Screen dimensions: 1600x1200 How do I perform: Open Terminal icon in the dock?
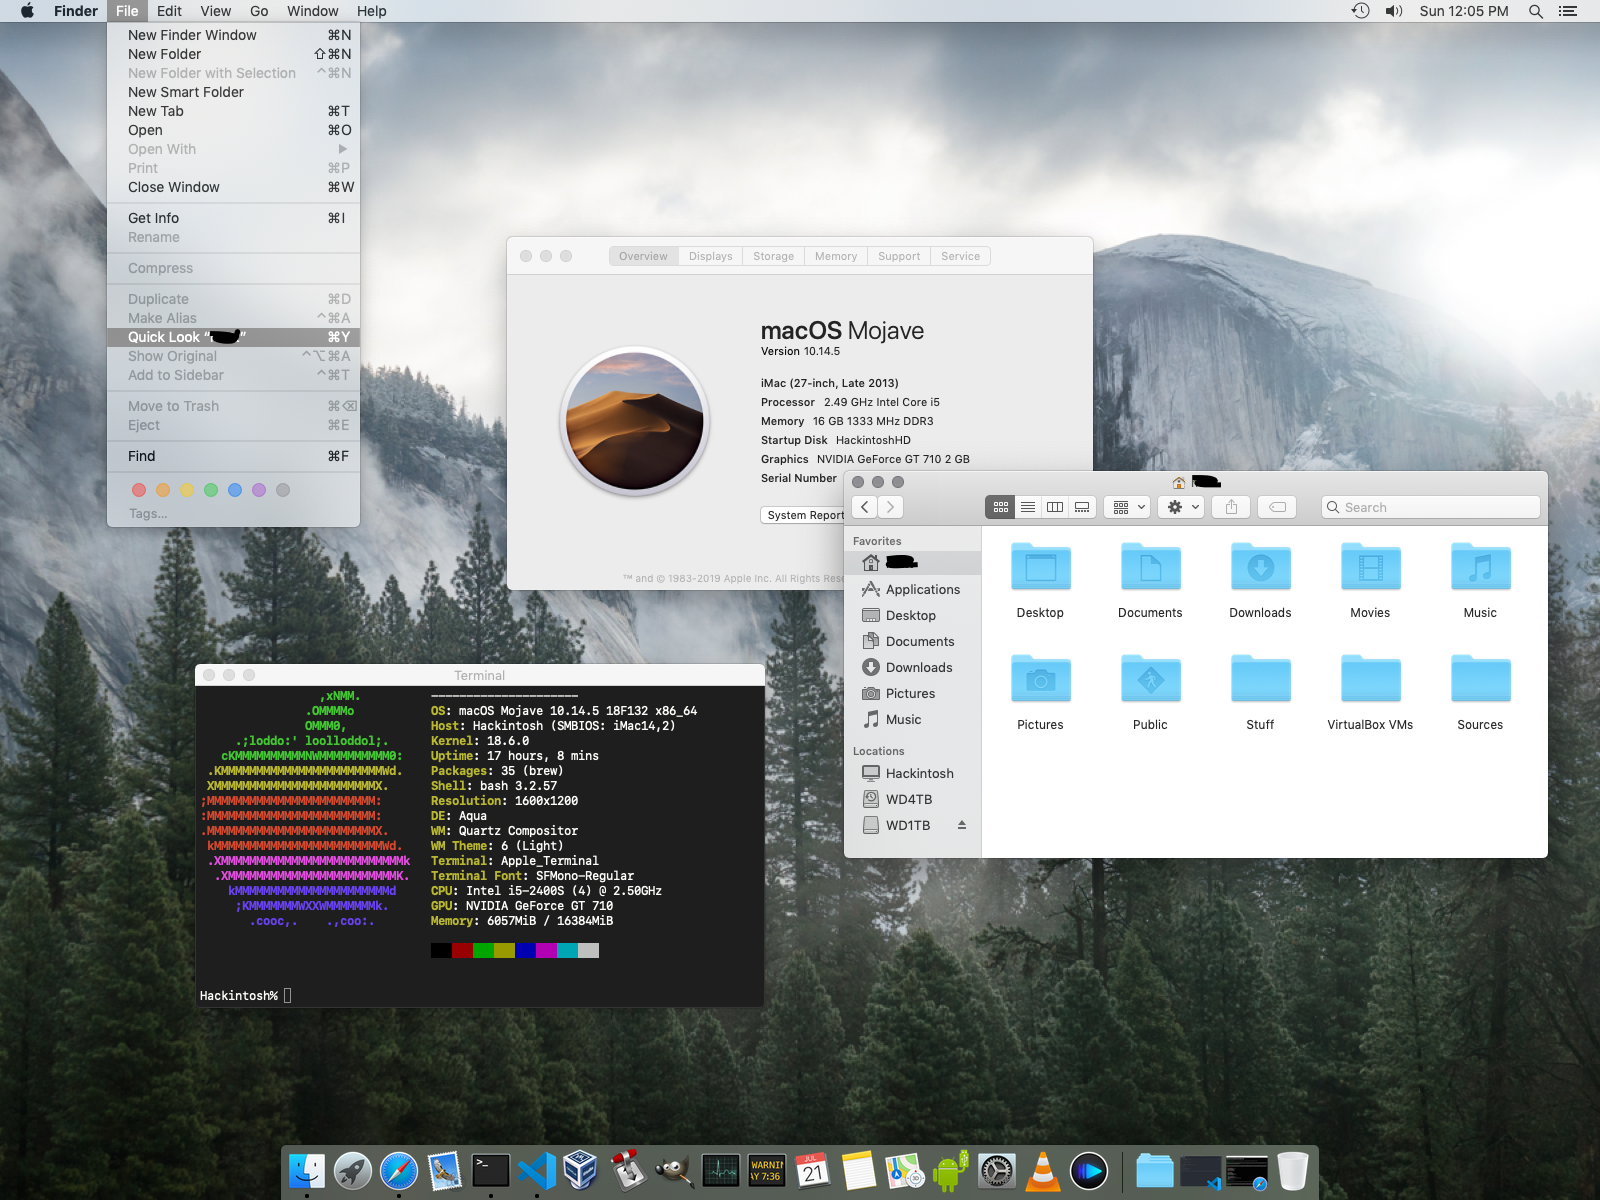click(x=491, y=1171)
